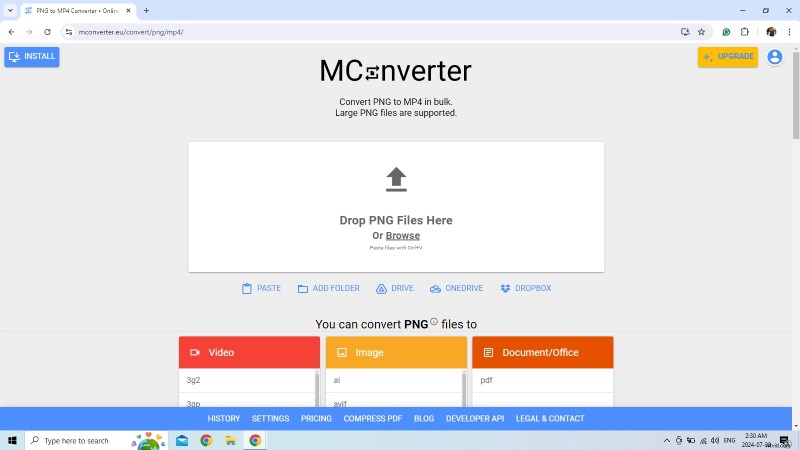This screenshot has width=800, height=450.
Task: Open the active Chrome taskbar icon
Action: [x=255, y=440]
